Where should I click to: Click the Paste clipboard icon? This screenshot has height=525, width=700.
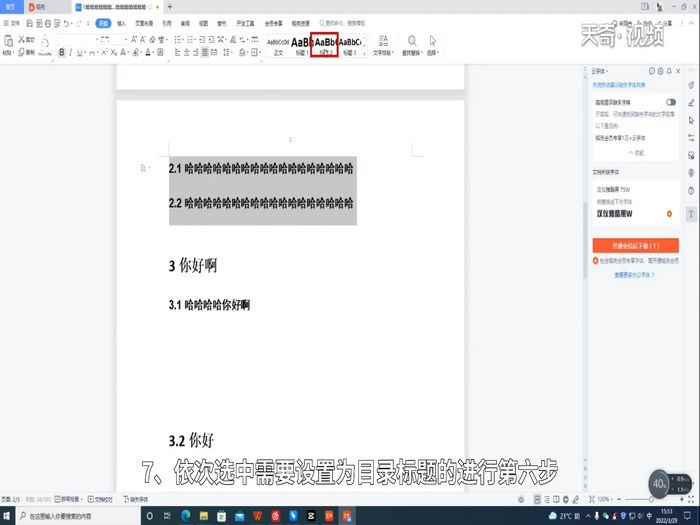click(8, 42)
